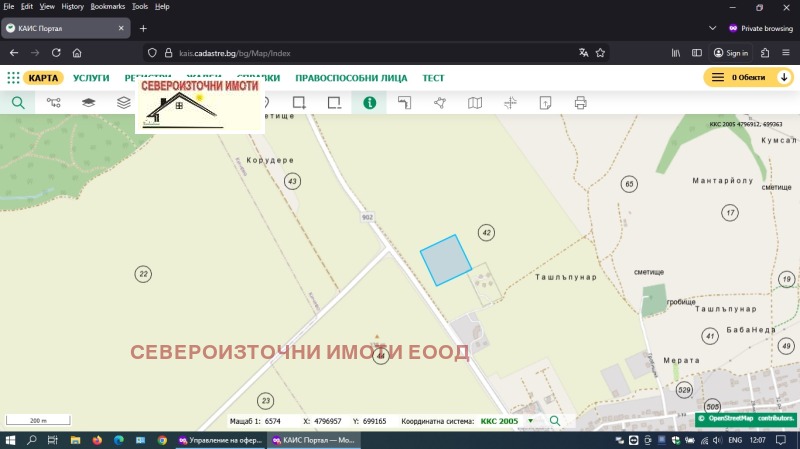Open the Windows notification center
800x449 pixels.
[781, 440]
